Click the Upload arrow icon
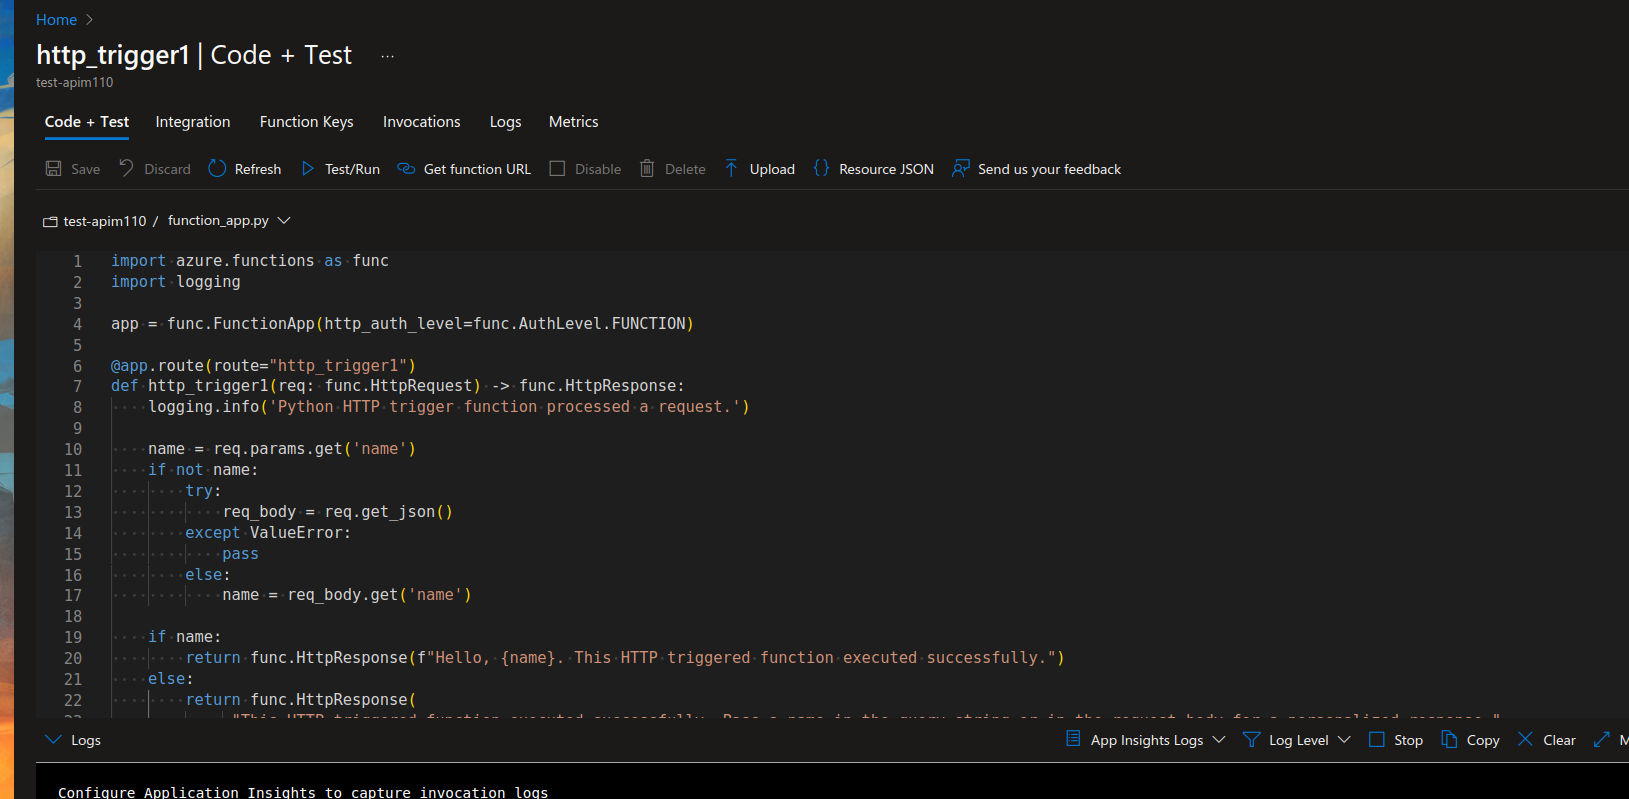 pyautogui.click(x=731, y=168)
